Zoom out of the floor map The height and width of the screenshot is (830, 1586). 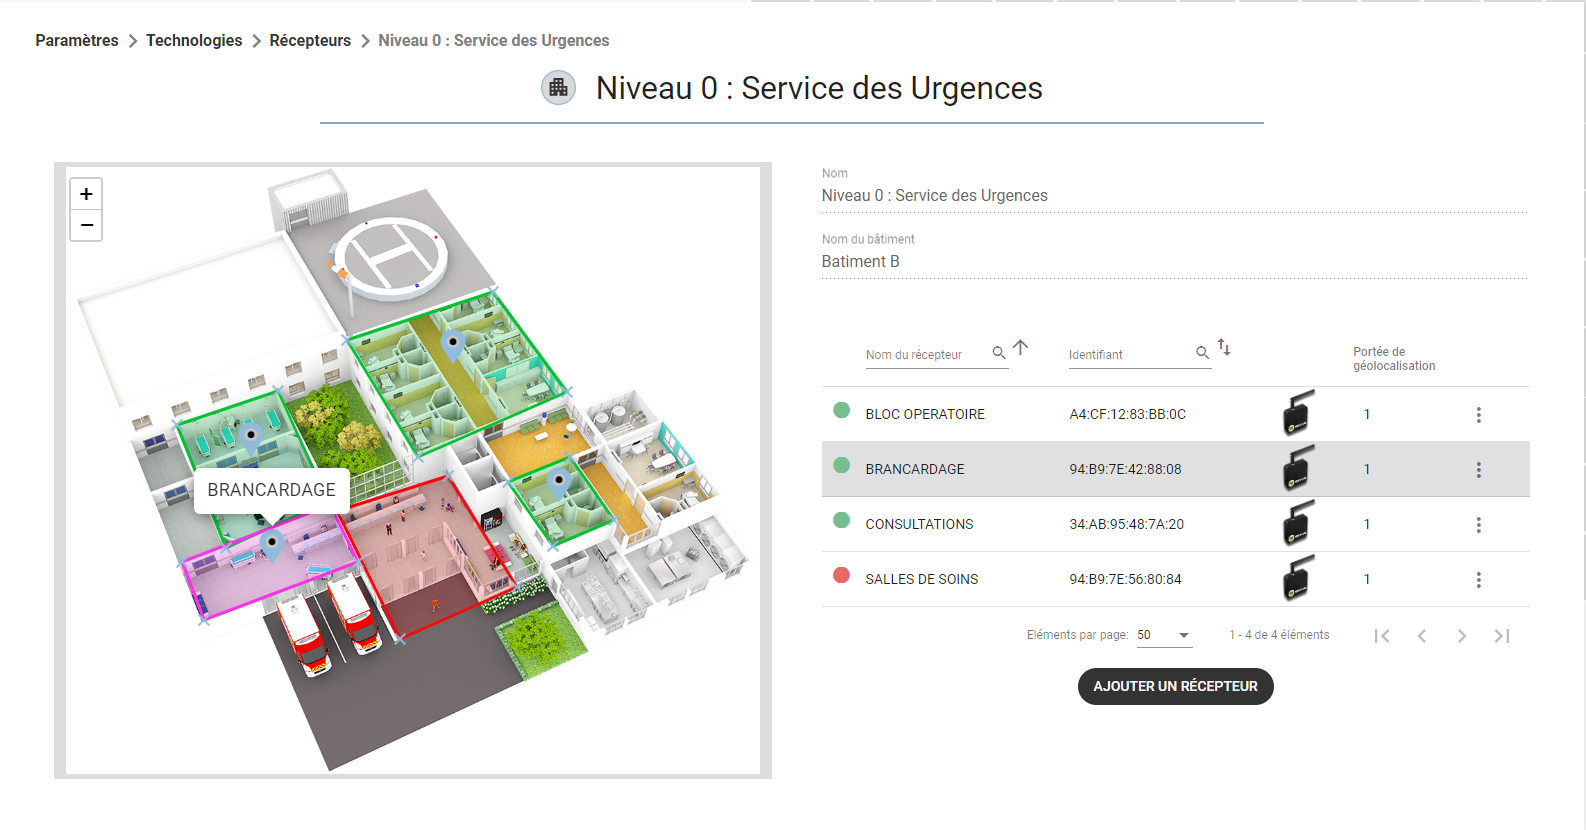click(86, 225)
